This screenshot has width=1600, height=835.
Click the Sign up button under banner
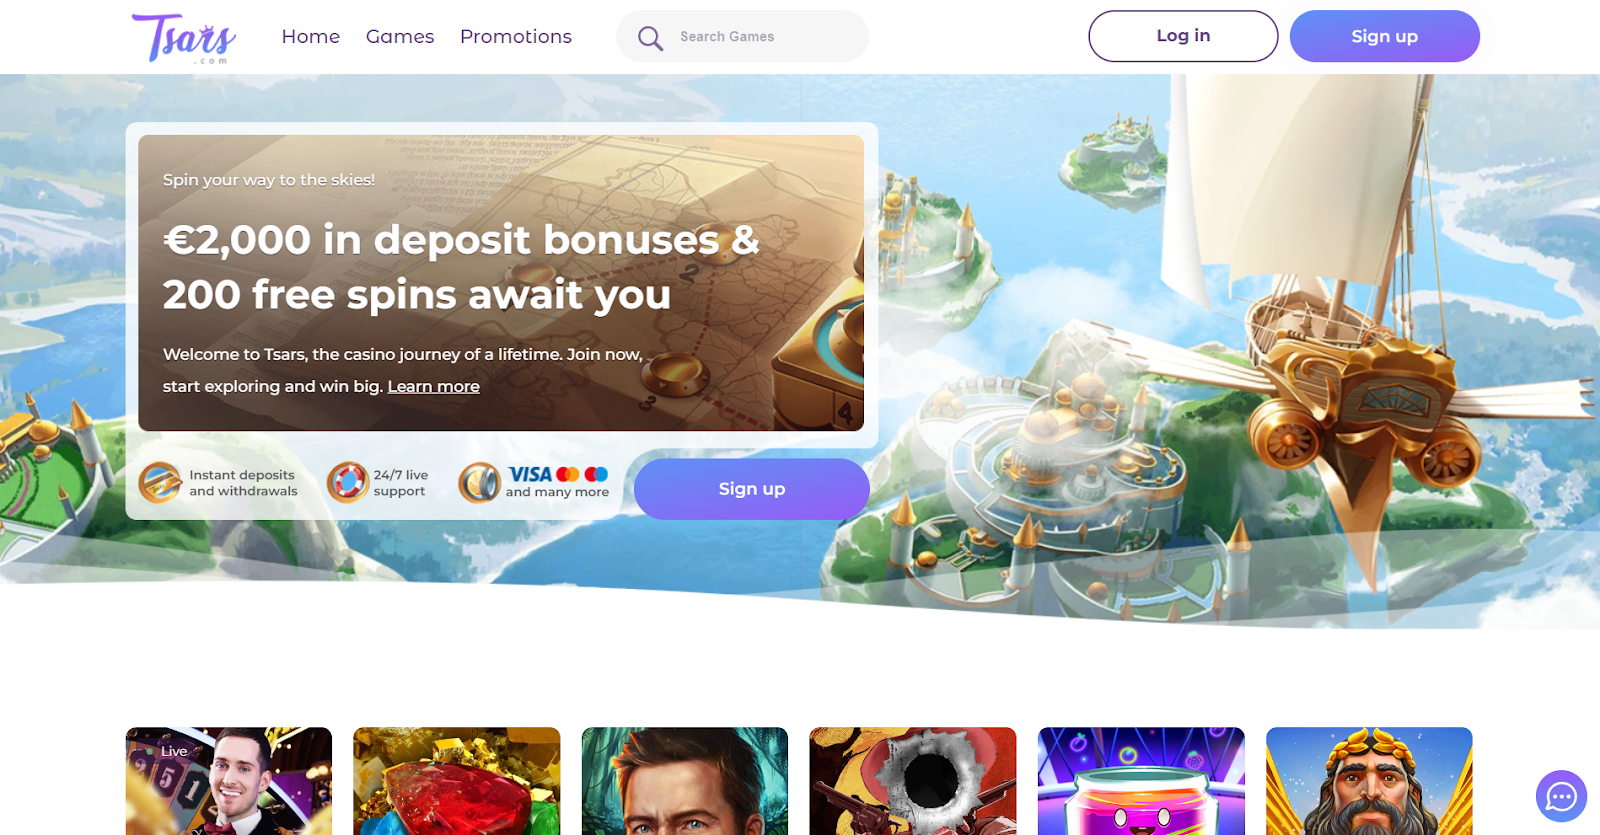click(751, 489)
